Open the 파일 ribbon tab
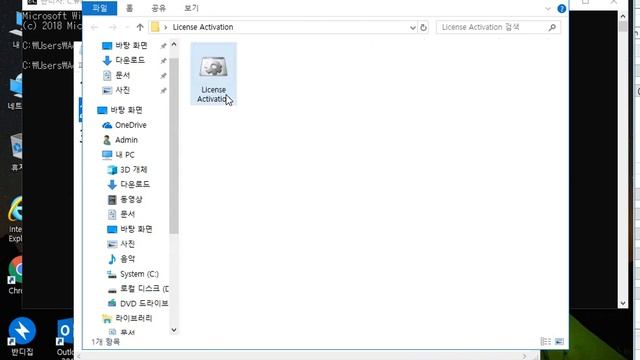This screenshot has height=360, width=640. (x=100, y=8)
